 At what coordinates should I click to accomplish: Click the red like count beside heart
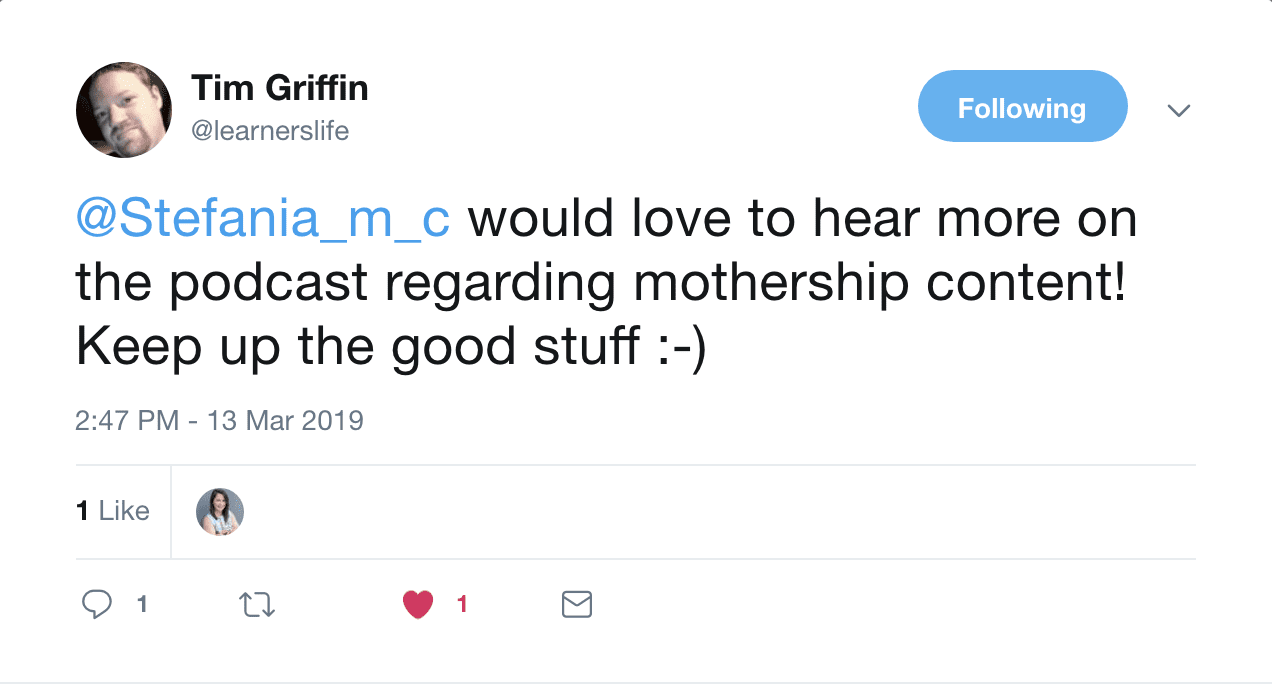[x=462, y=604]
